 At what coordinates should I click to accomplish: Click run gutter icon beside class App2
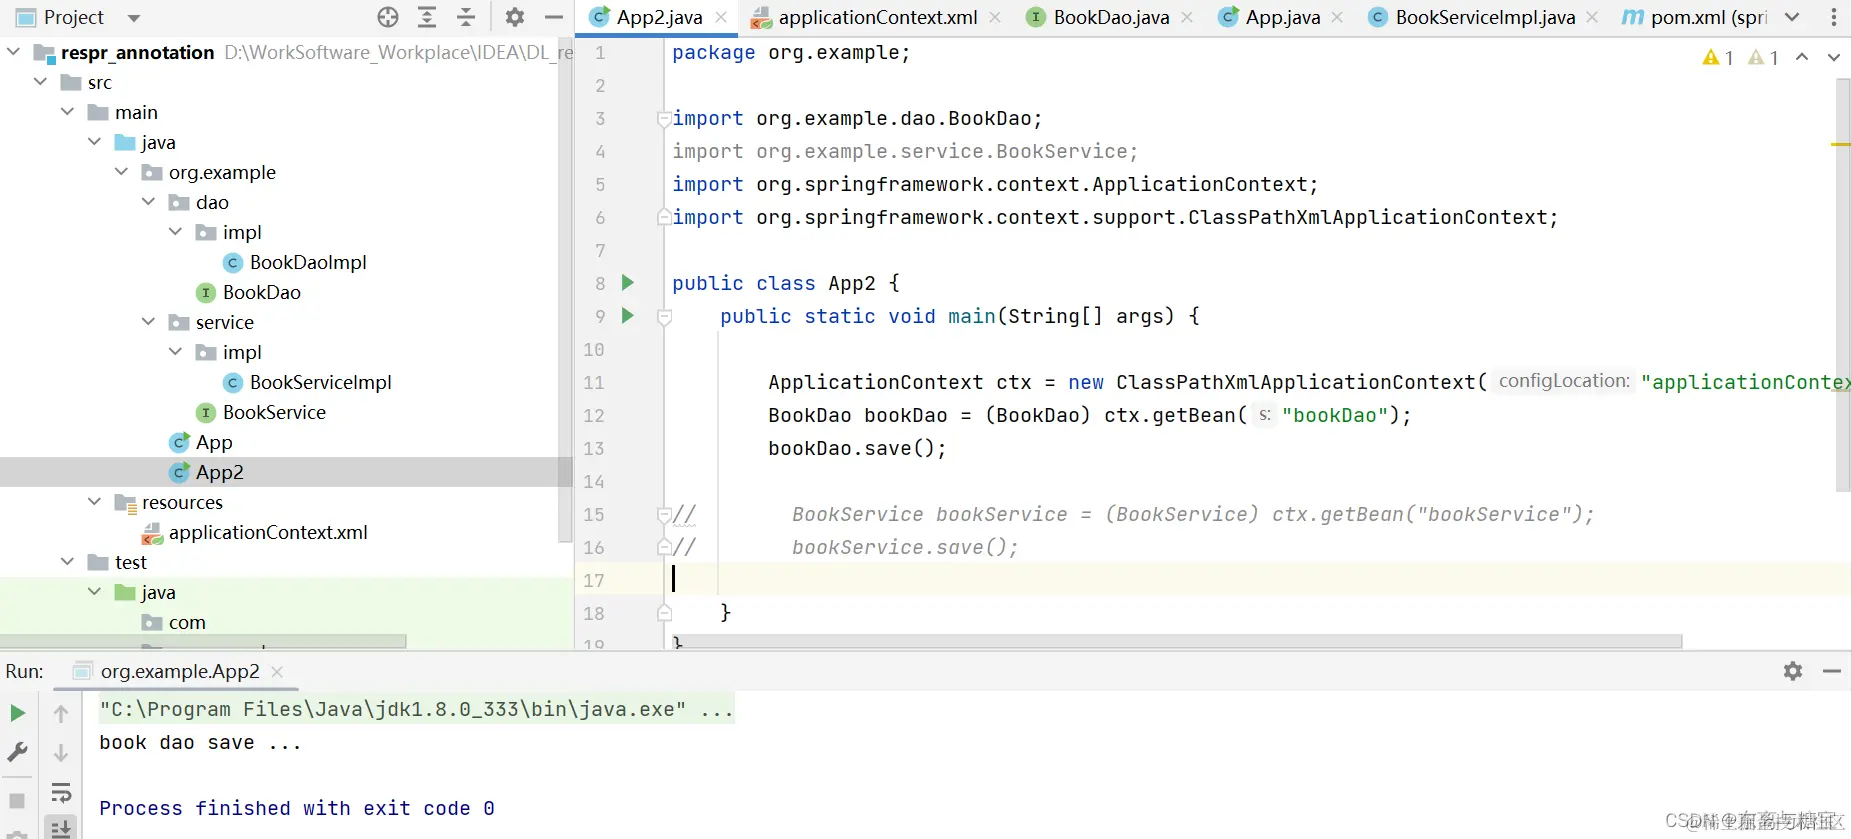[x=628, y=283]
